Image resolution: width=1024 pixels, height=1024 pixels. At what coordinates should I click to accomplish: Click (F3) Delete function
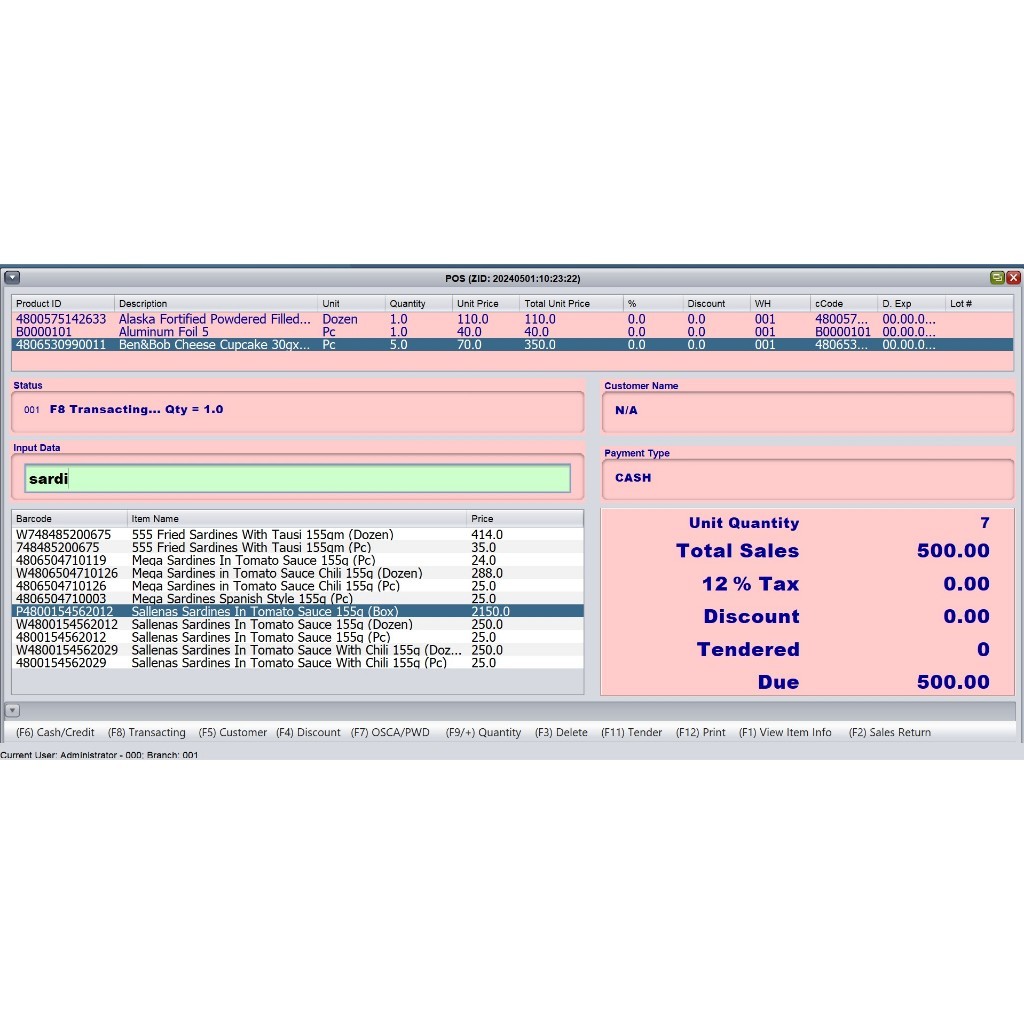(x=562, y=733)
